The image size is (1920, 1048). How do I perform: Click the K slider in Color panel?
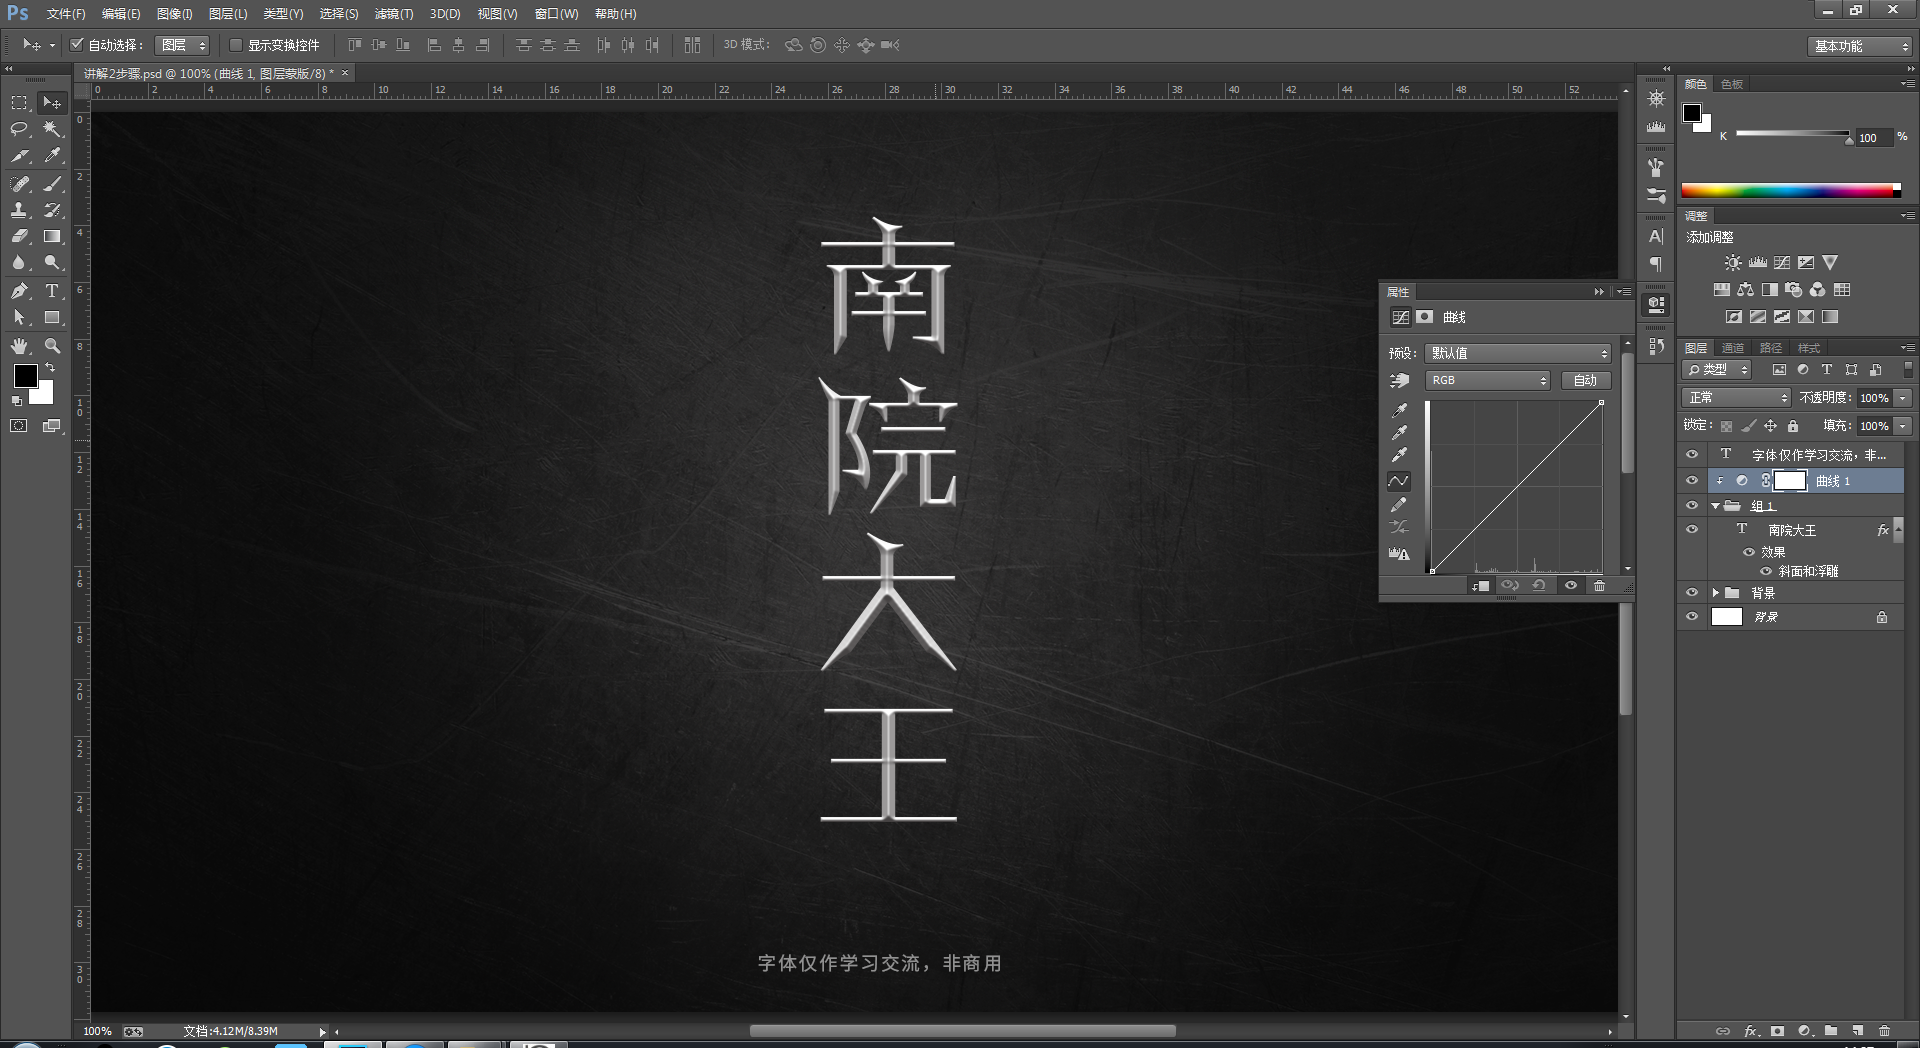pyautogui.click(x=1792, y=134)
